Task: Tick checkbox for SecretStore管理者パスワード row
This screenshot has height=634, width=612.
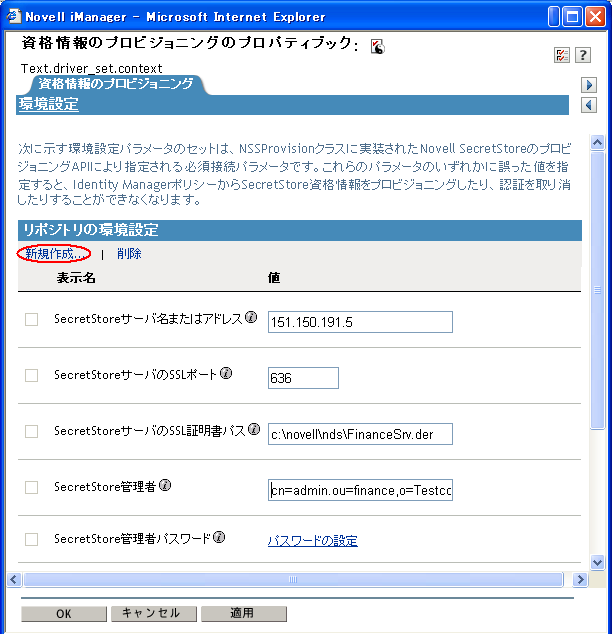Action: tap(32, 539)
